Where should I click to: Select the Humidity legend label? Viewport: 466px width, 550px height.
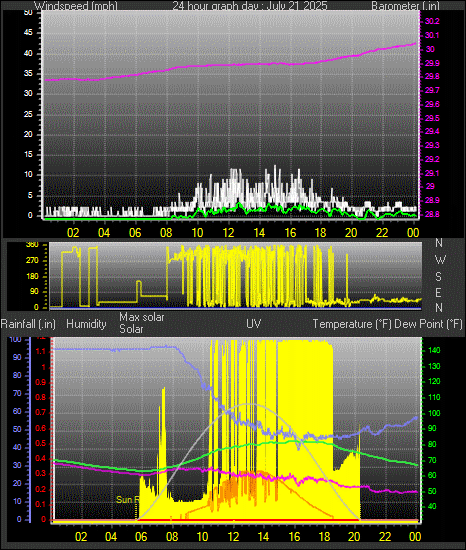pos(86,324)
